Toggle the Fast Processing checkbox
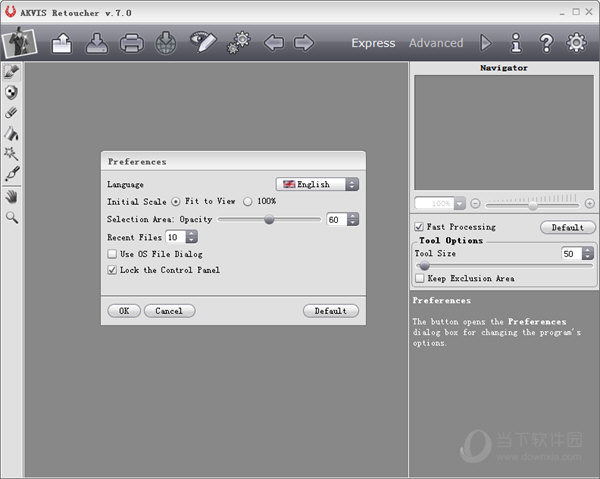This screenshot has width=600, height=479. pos(419,227)
